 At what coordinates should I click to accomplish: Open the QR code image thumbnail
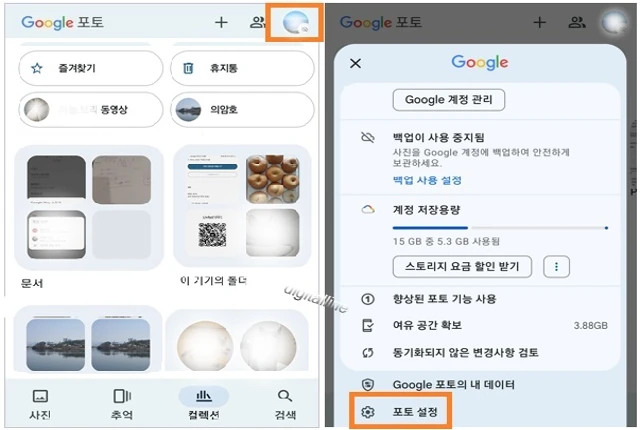(212, 233)
